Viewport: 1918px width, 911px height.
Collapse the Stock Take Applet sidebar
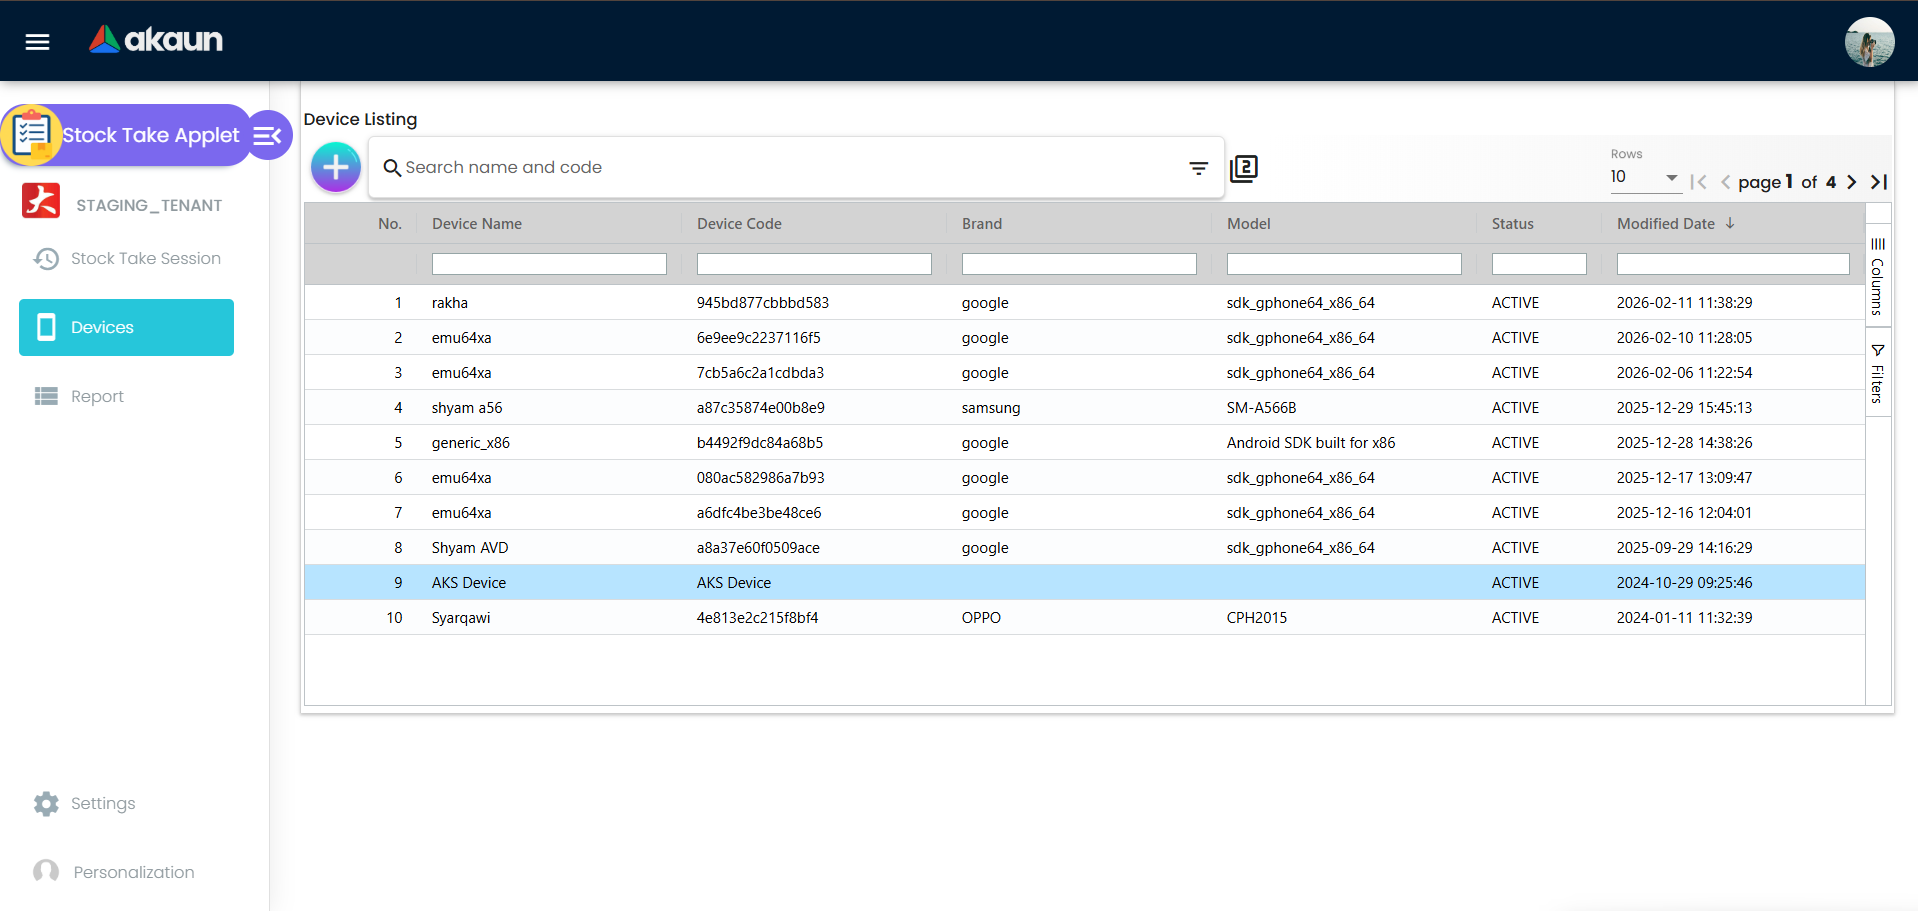click(x=268, y=135)
